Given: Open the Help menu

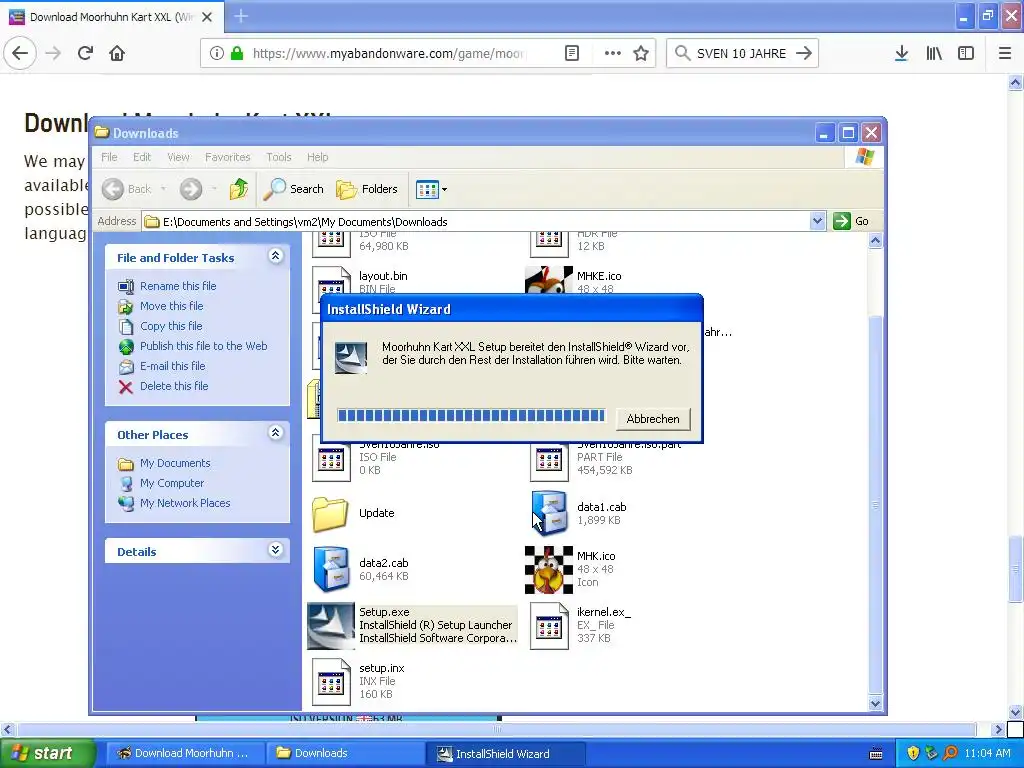Looking at the screenshot, I should (317, 157).
